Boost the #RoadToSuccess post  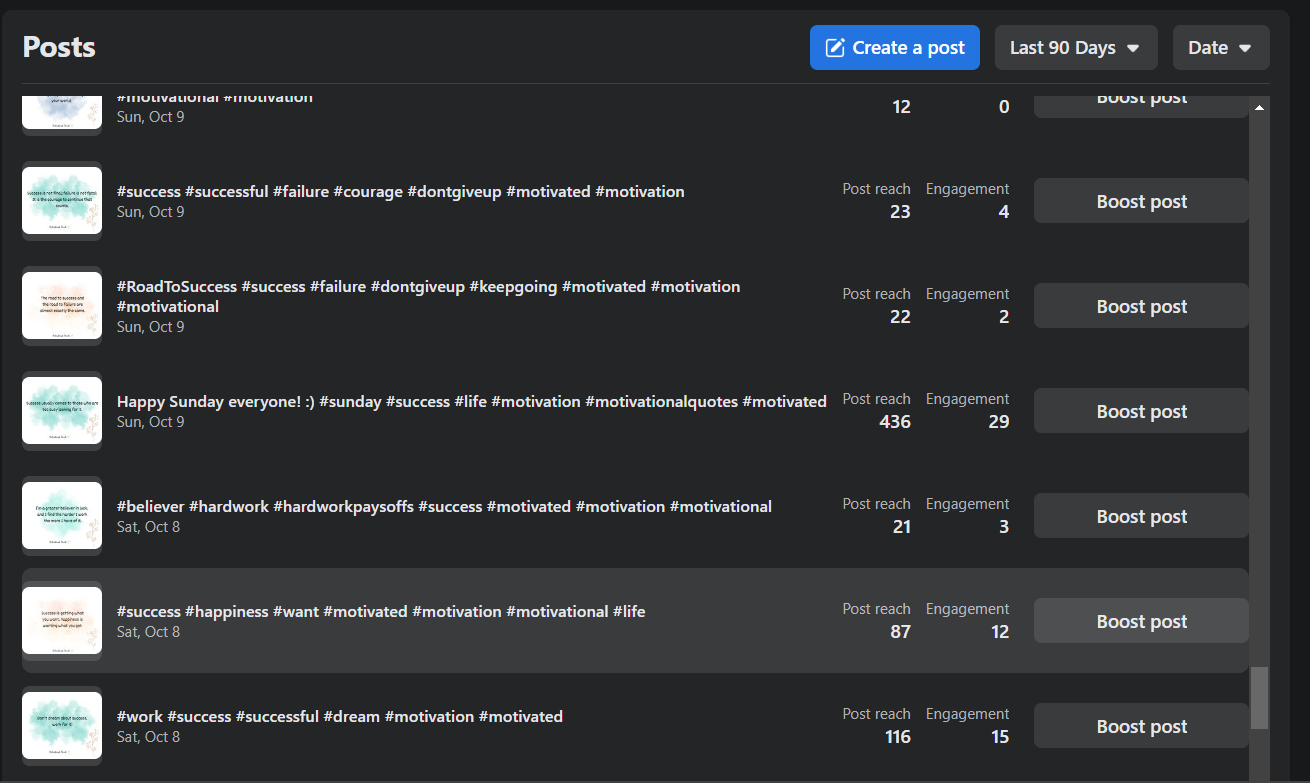click(1141, 306)
